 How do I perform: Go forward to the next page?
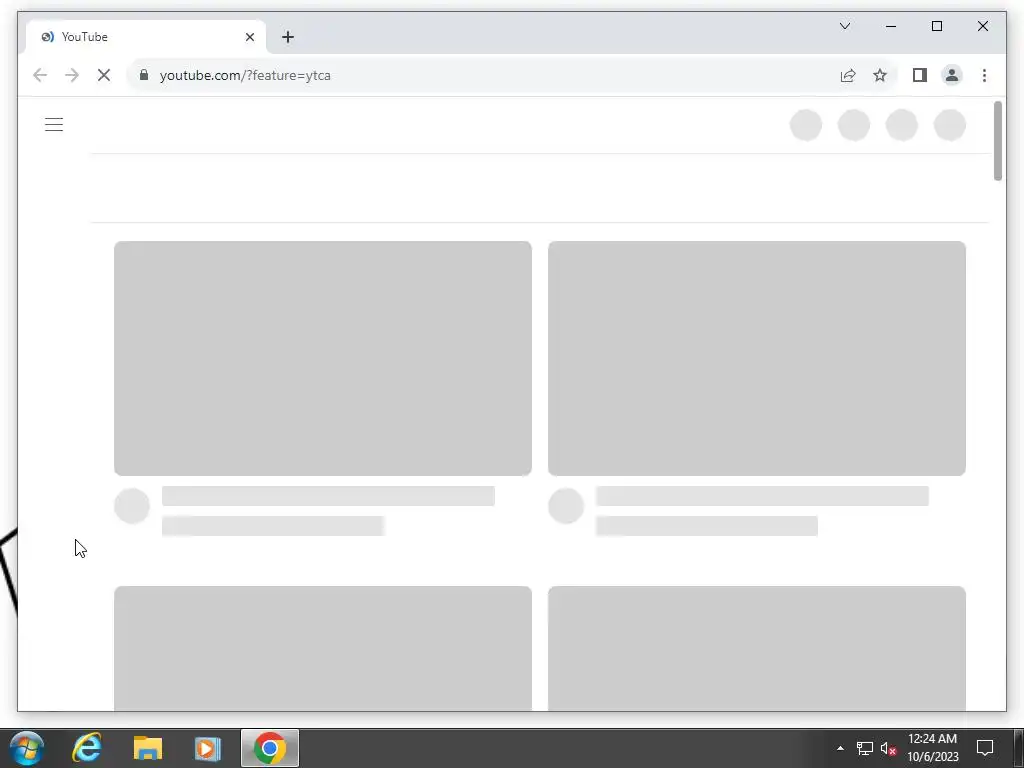click(x=72, y=75)
